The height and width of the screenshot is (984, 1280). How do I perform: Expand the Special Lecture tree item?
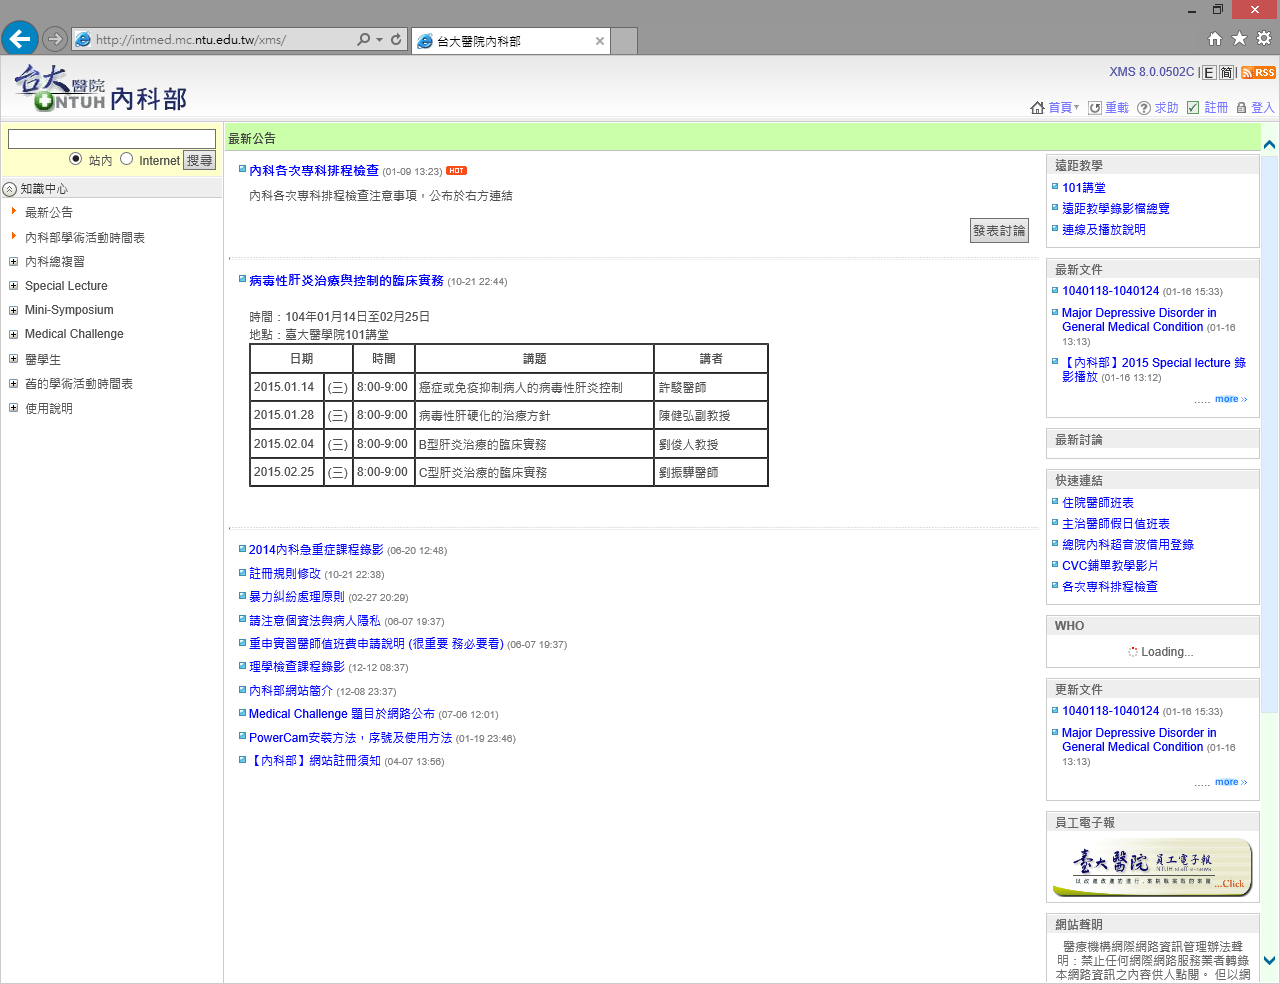coord(14,286)
